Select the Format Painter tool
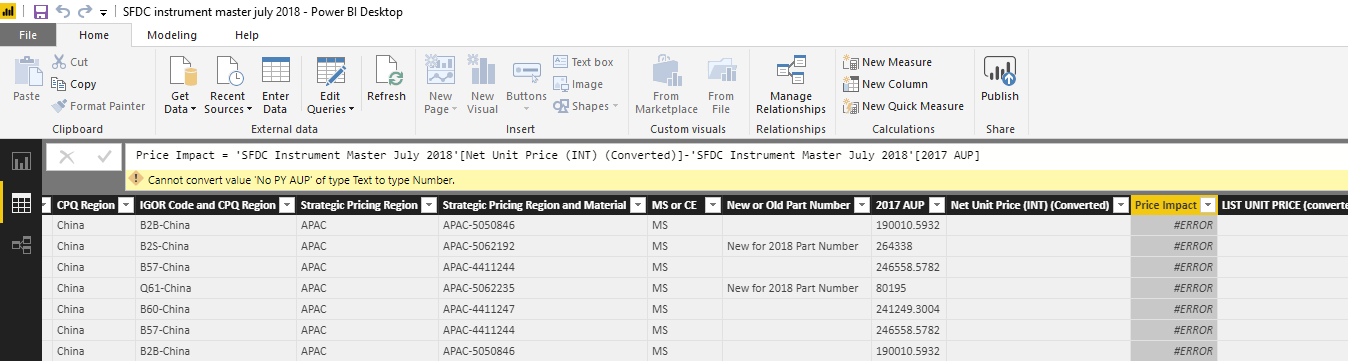Viewport: 1348px width, 361px height. (98, 106)
